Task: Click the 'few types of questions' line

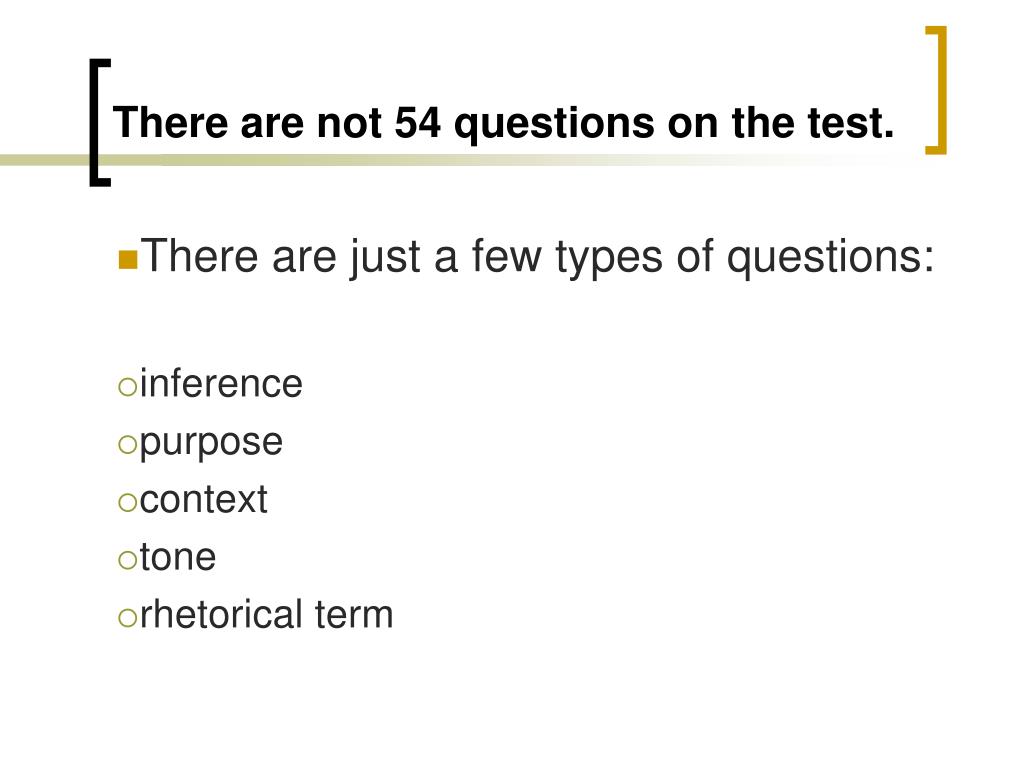Action: click(537, 257)
